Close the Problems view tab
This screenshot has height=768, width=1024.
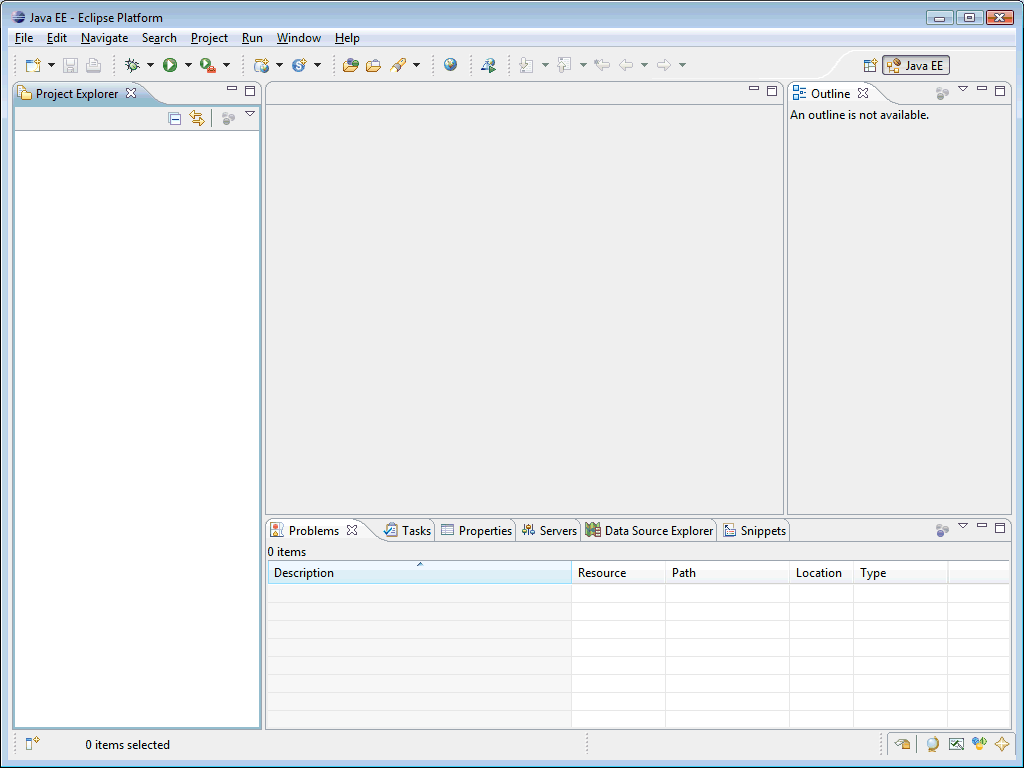point(352,530)
